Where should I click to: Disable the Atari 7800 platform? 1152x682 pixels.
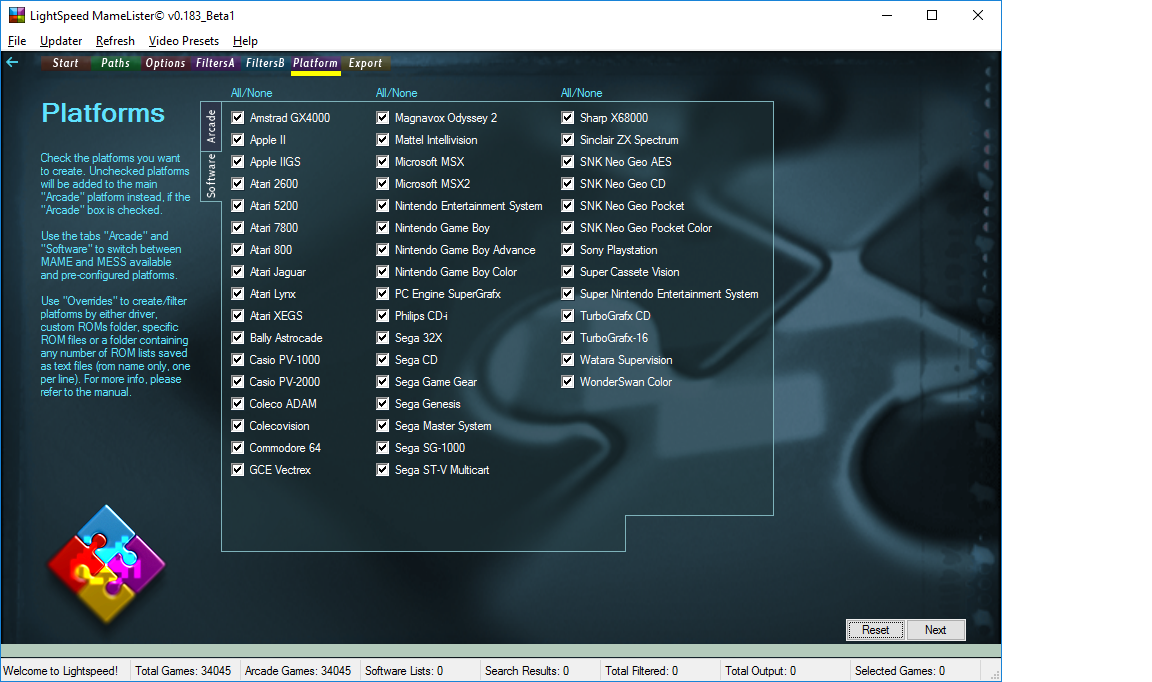[237, 228]
